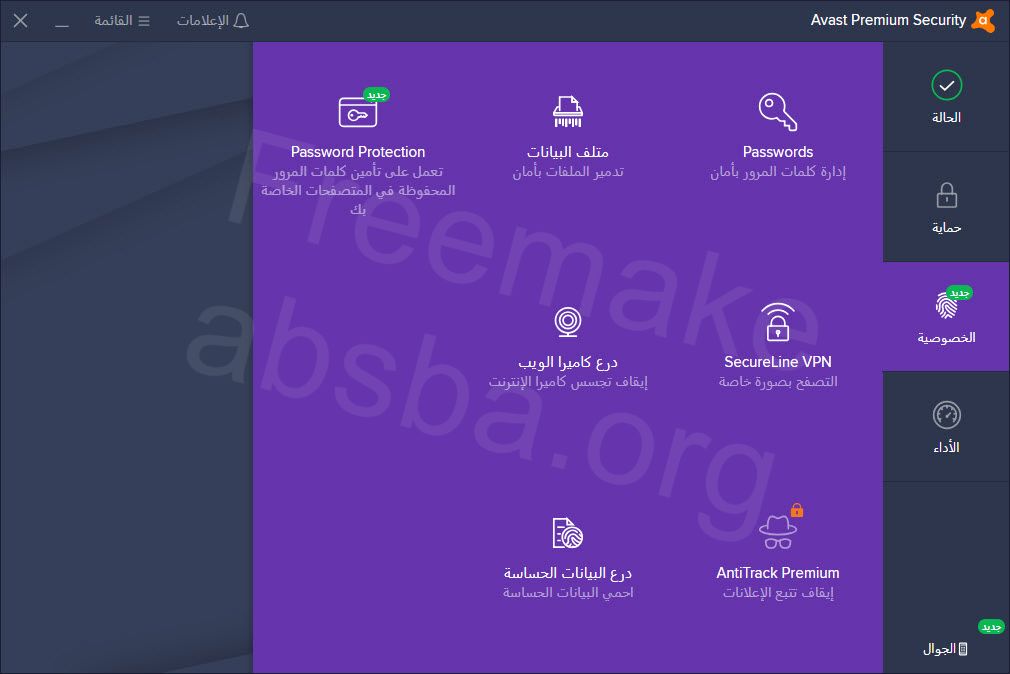Click the hamburger menu icon next to القائمة
1010x674 pixels.
[x=144, y=21]
